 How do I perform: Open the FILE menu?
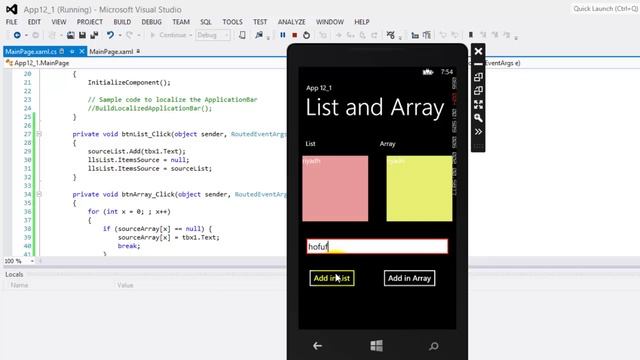click(11, 22)
